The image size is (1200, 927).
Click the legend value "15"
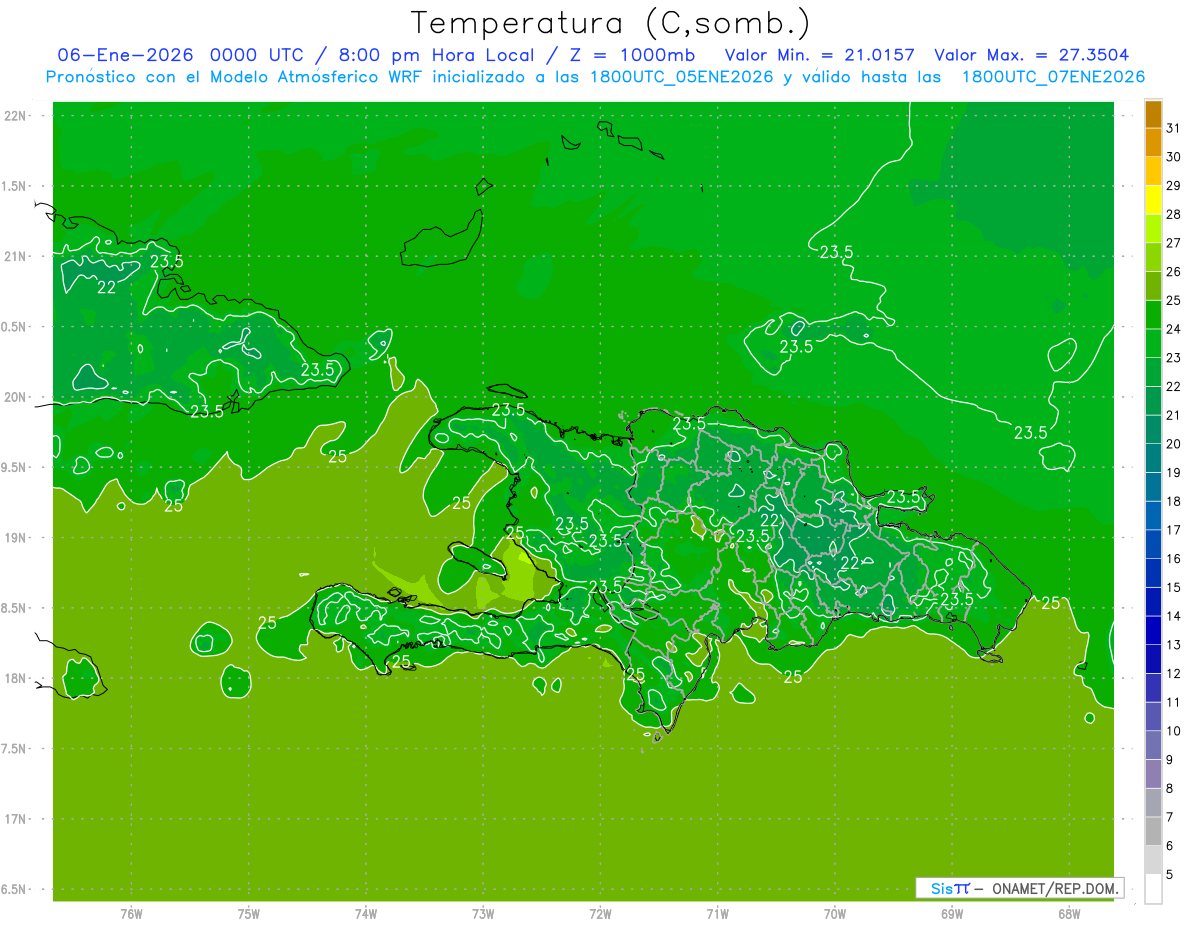tap(1174, 588)
